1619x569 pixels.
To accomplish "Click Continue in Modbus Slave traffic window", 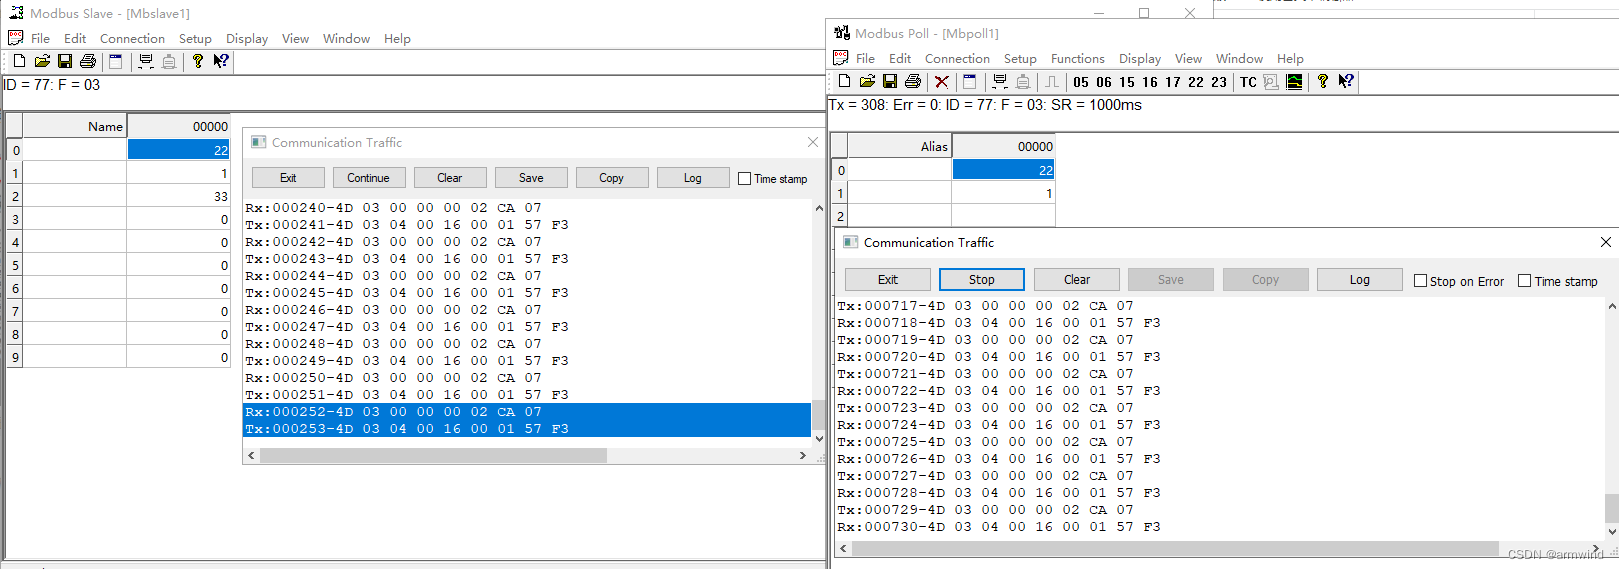I will [368, 178].
